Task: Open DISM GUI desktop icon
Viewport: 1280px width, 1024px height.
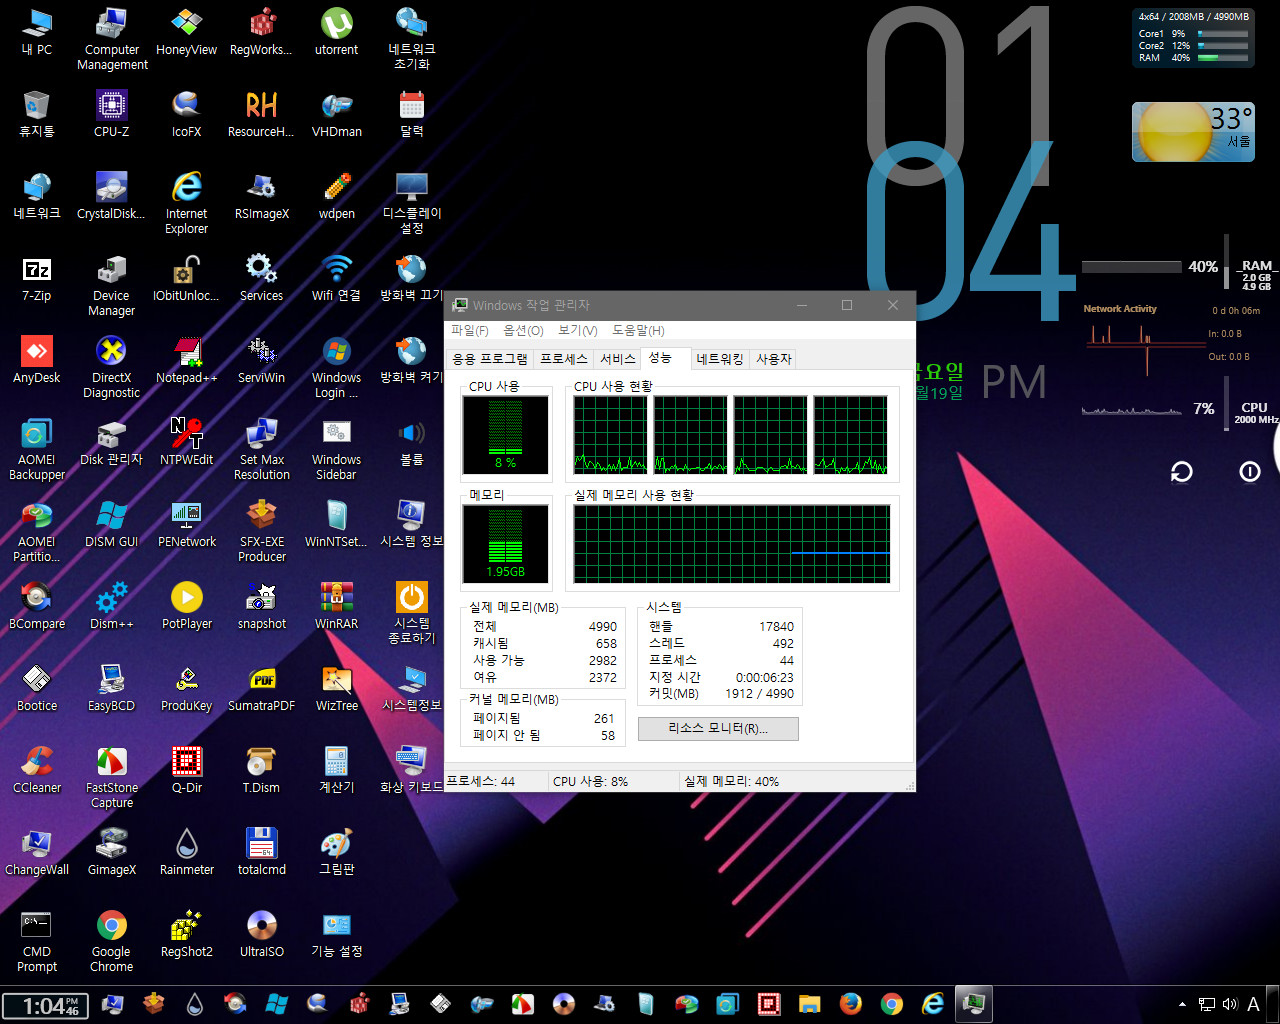Action: 111,524
